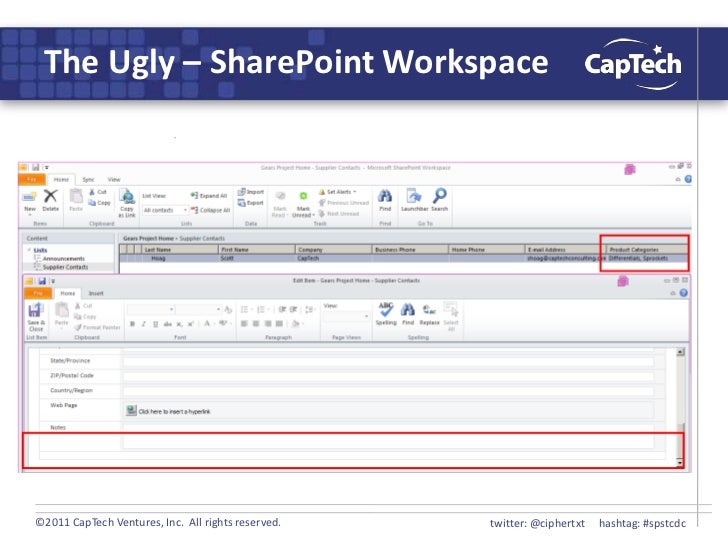Open the File tab in Workspace window

32,179
